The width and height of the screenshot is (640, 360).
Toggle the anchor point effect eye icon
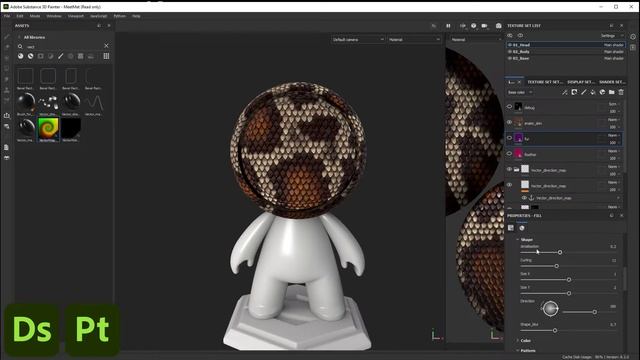[x=524, y=198]
